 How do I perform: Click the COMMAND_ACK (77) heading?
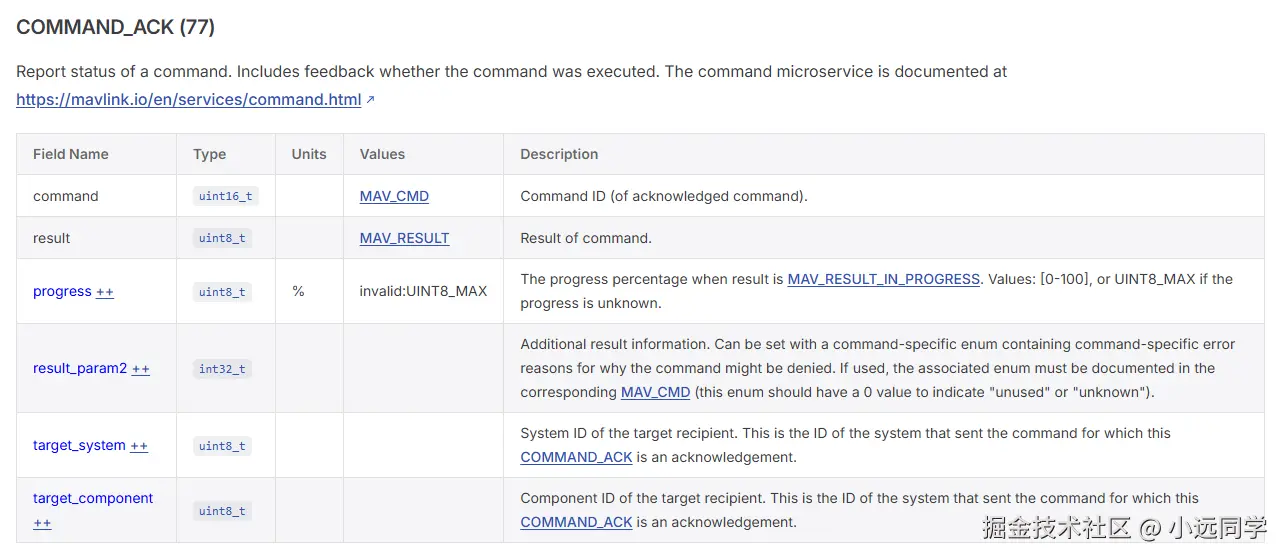coord(115,27)
